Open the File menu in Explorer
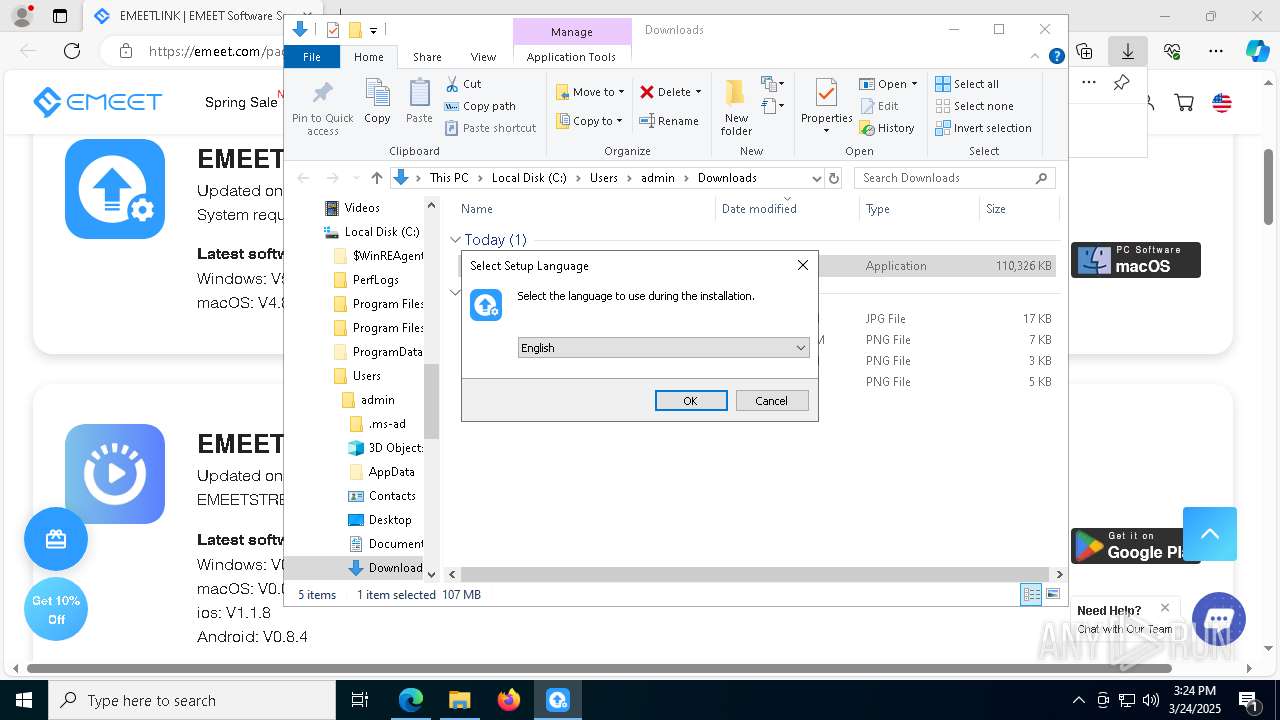Image resolution: width=1280 pixels, height=720 pixels. (312, 57)
